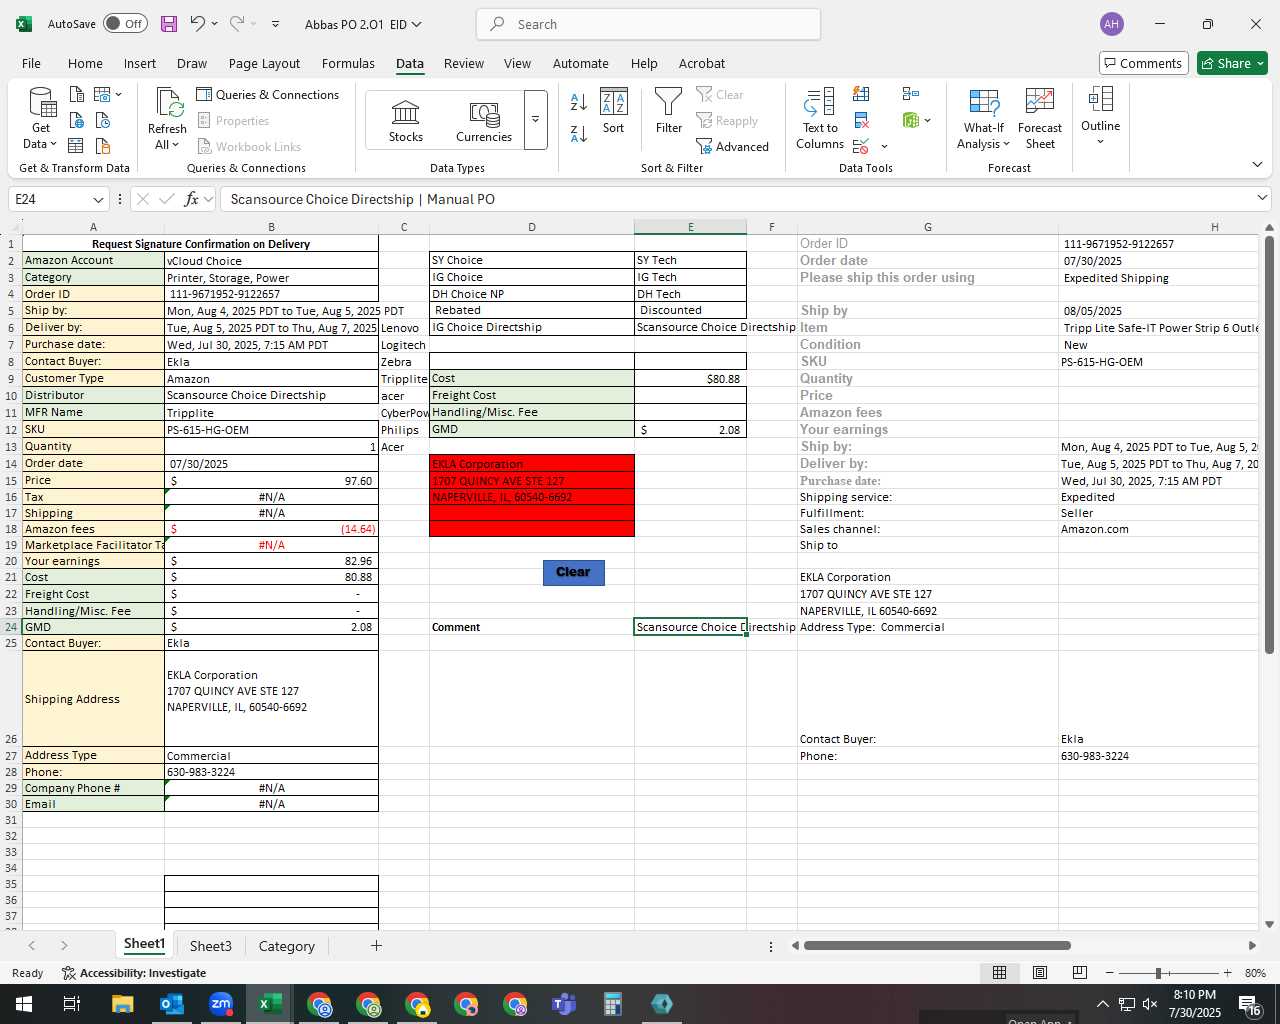Click the vertical scrollbar thumb
Screen dimensions: 1280x1024
point(1269,445)
